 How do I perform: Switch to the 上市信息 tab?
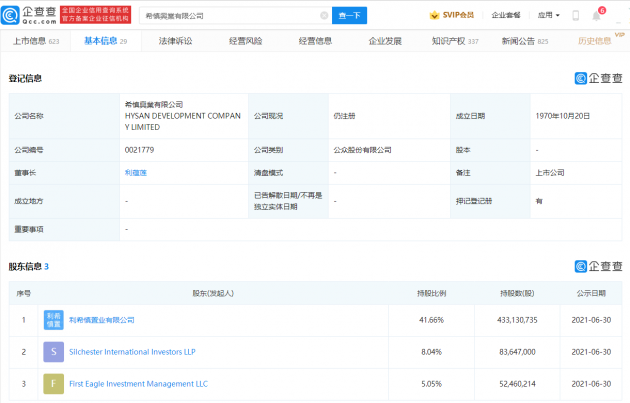point(36,41)
